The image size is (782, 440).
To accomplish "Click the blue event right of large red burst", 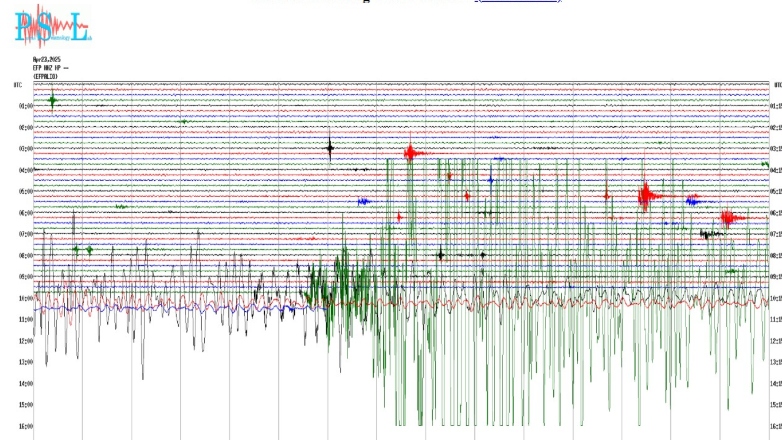I will click(x=693, y=201).
